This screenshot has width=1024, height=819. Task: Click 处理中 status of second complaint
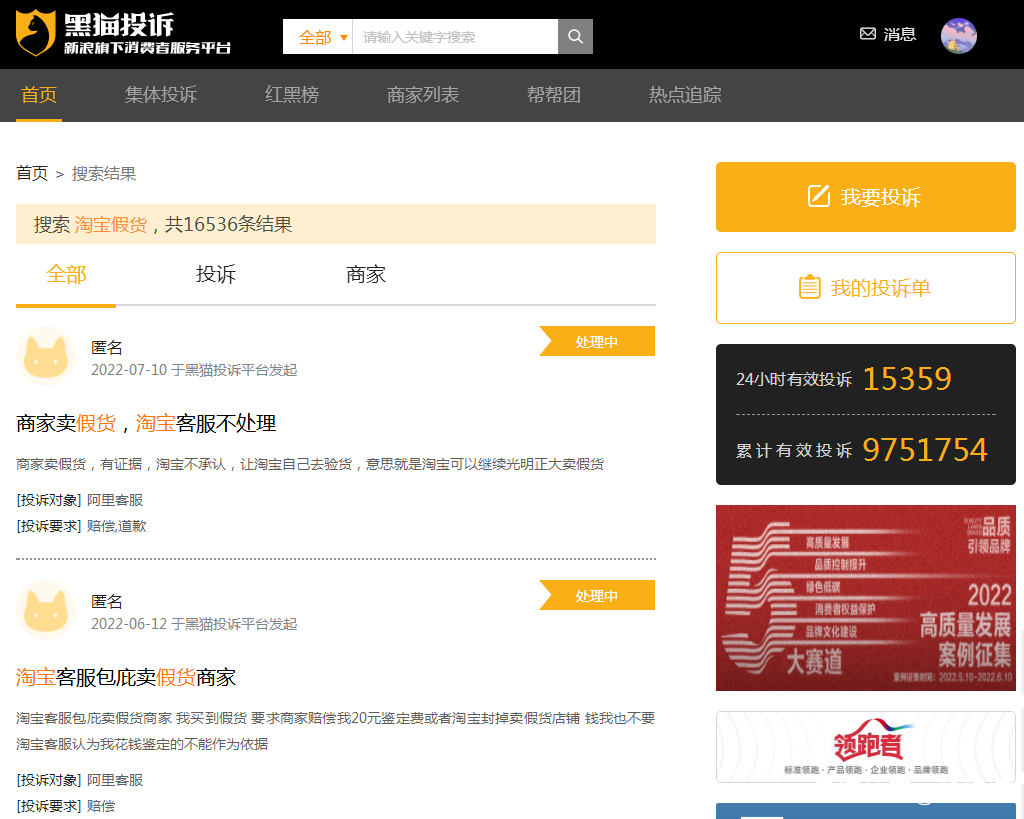pyautogui.click(x=597, y=596)
